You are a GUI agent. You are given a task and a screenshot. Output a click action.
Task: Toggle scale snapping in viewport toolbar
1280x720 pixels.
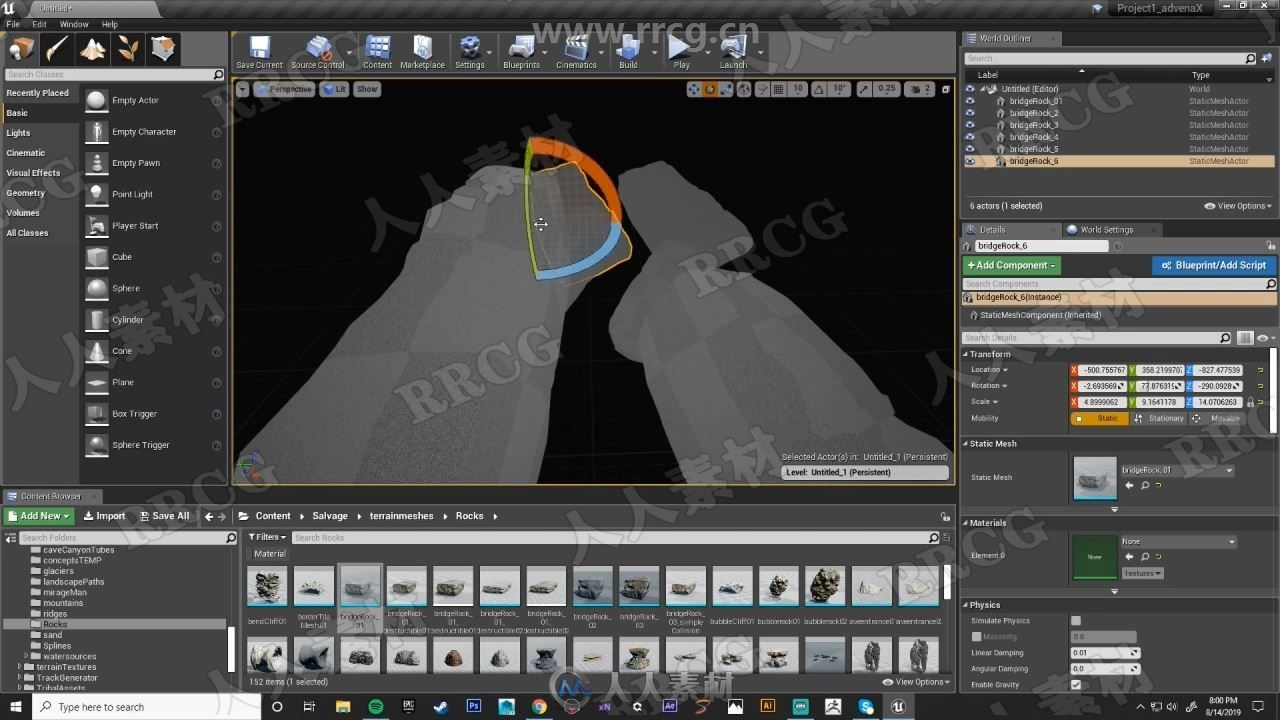coord(865,89)
